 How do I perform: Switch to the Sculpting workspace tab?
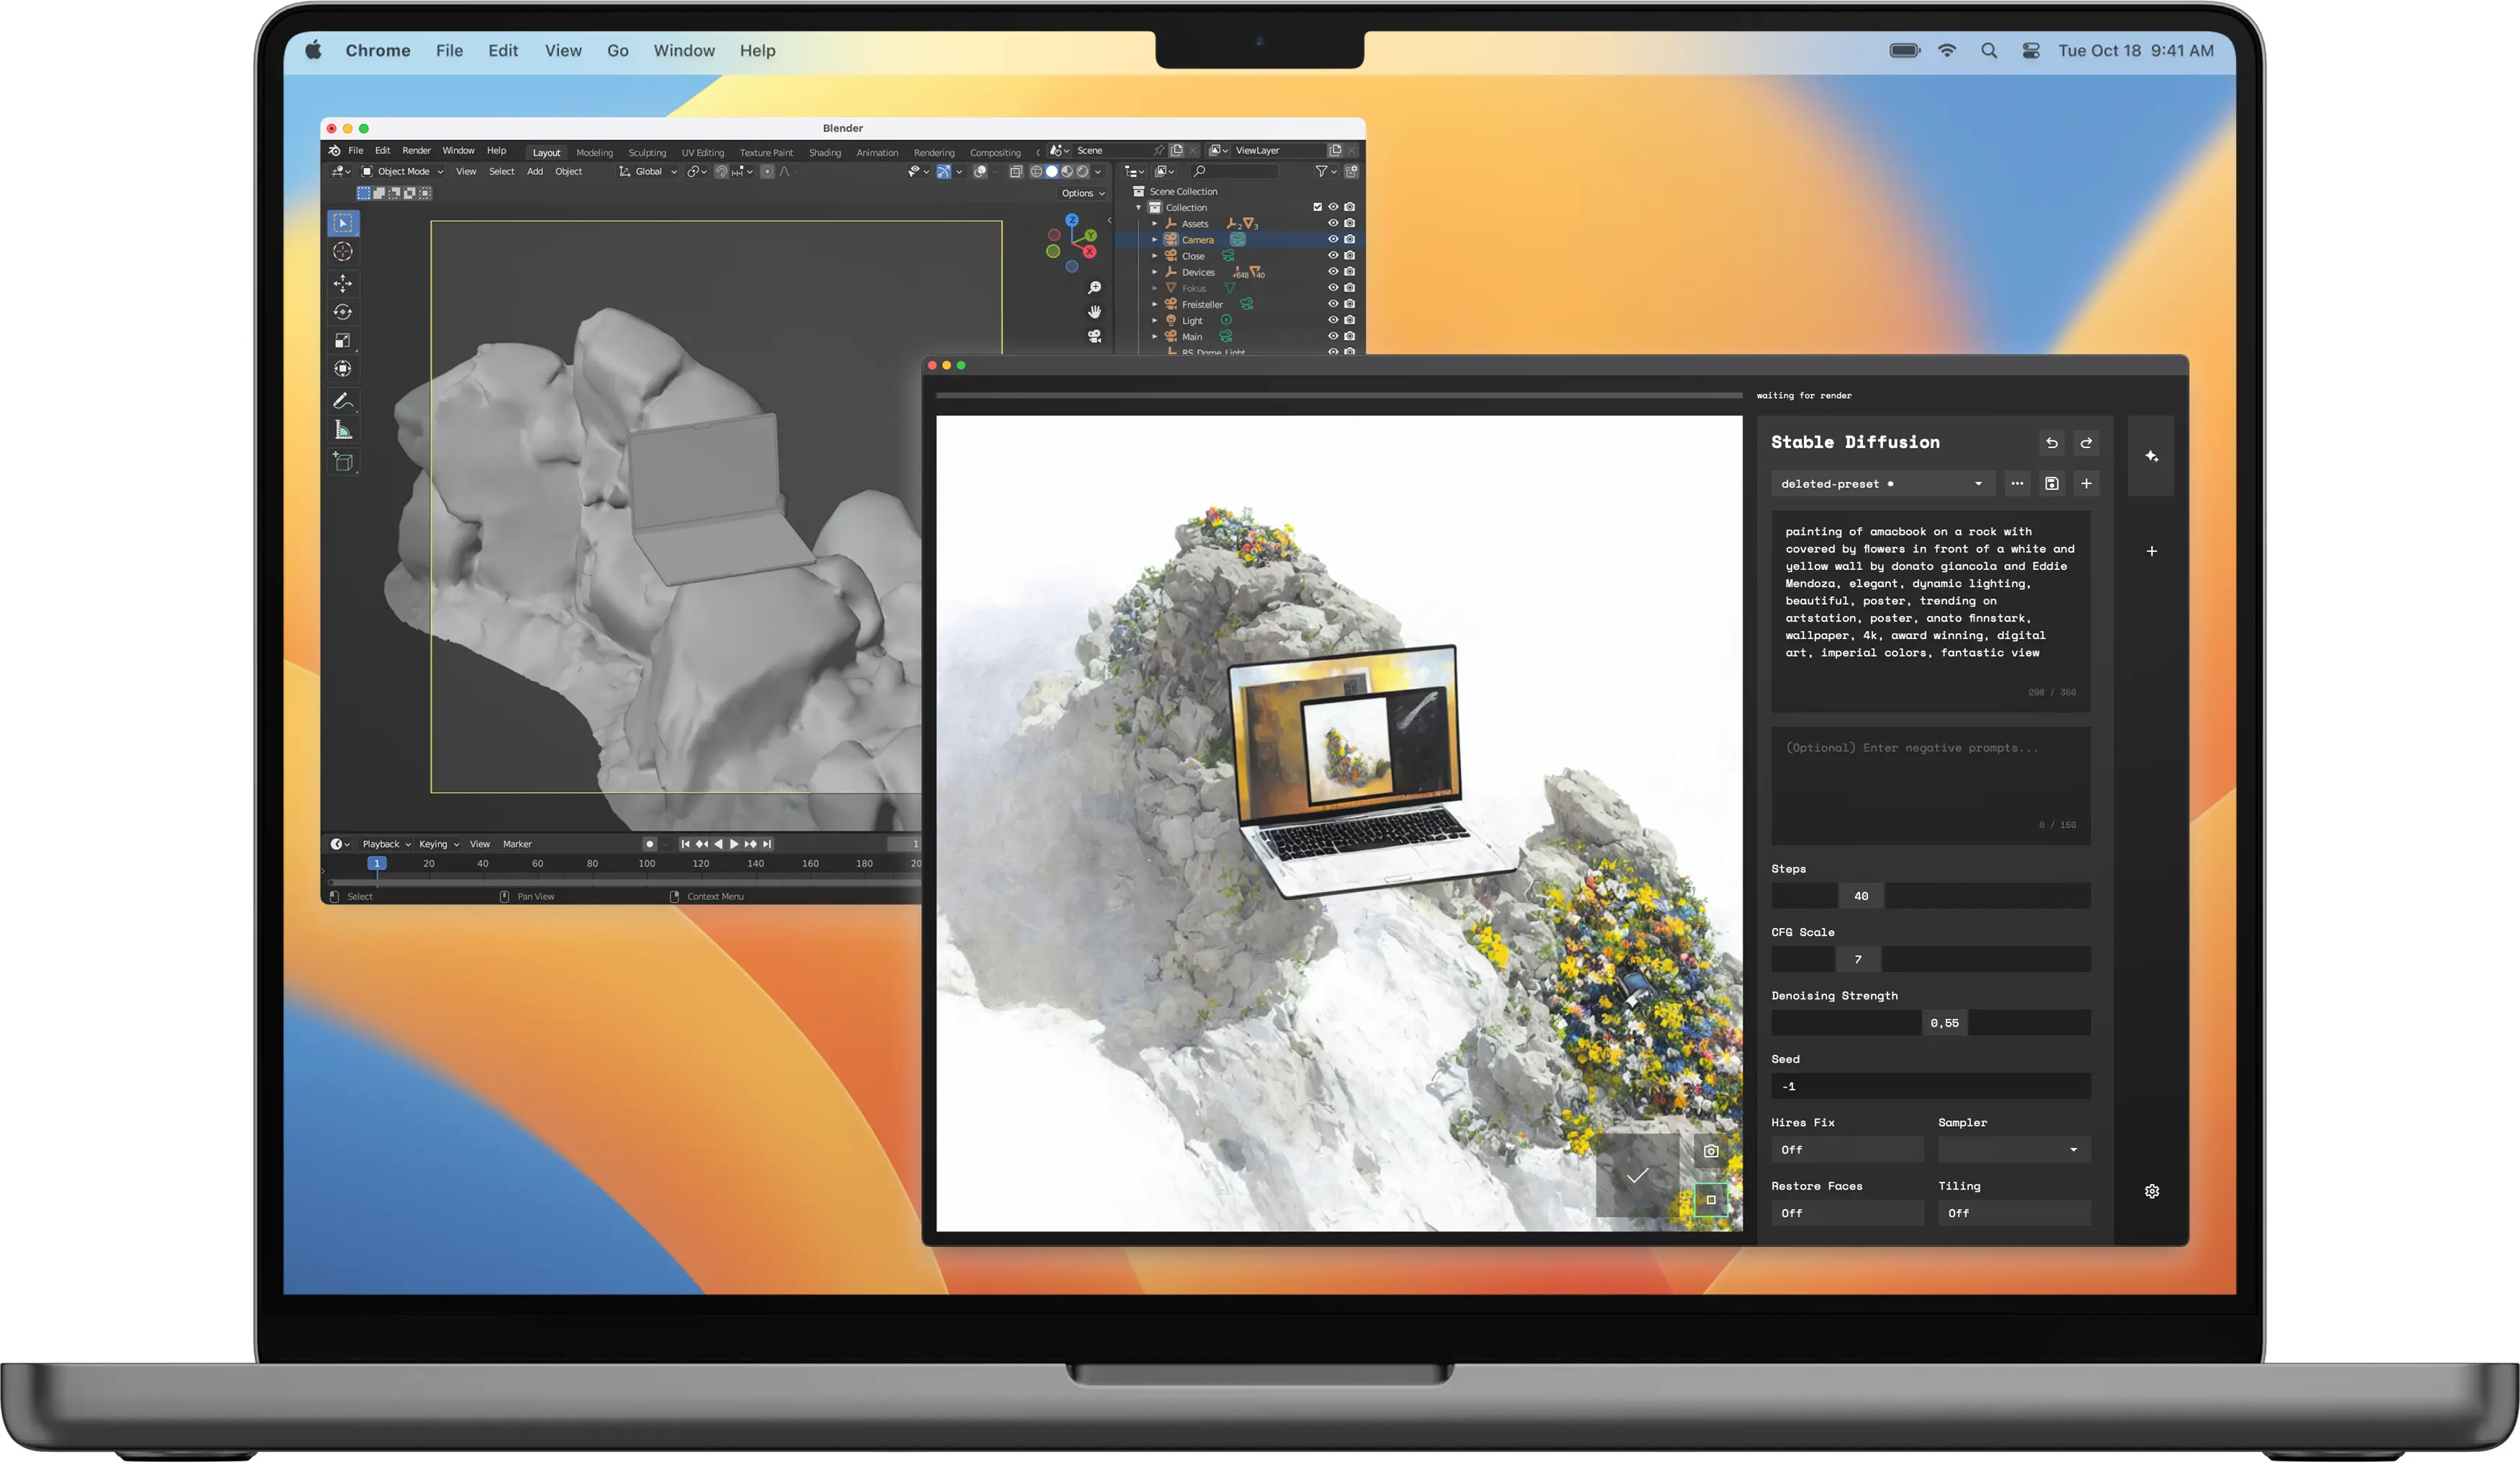tap(647, 153)
